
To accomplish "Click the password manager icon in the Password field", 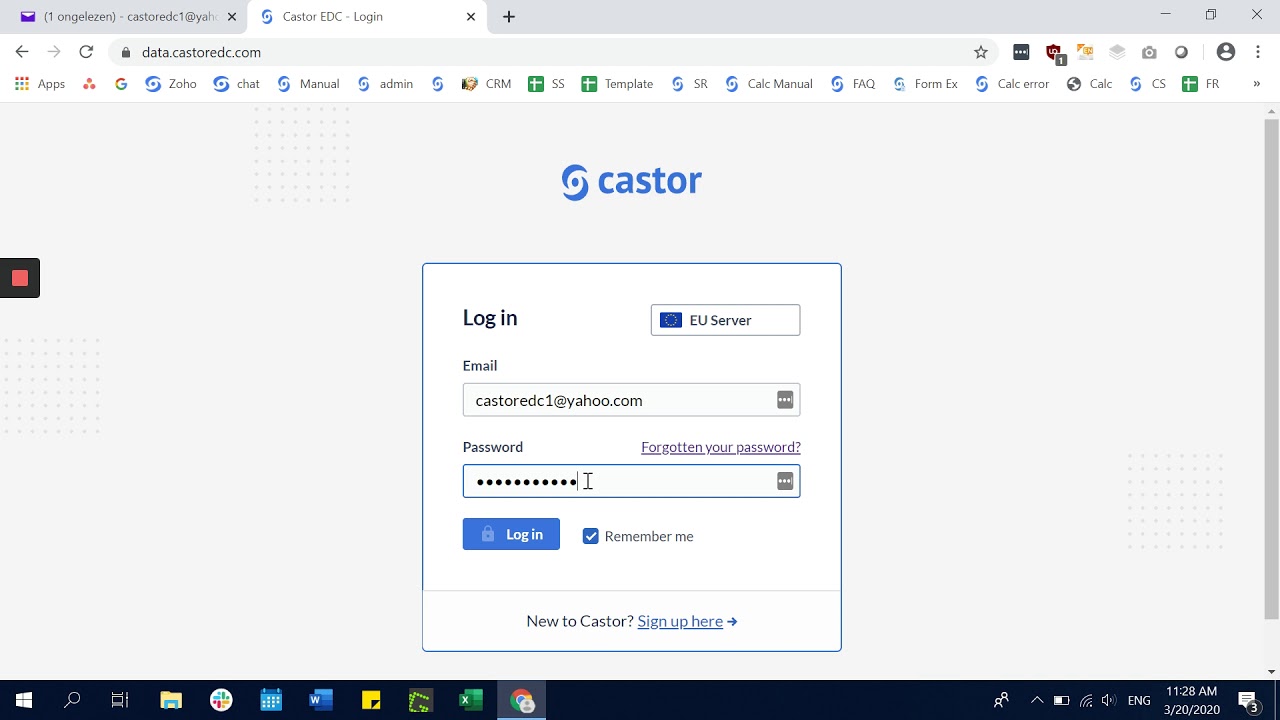I will pyautogui.click(x=785, y=481).
